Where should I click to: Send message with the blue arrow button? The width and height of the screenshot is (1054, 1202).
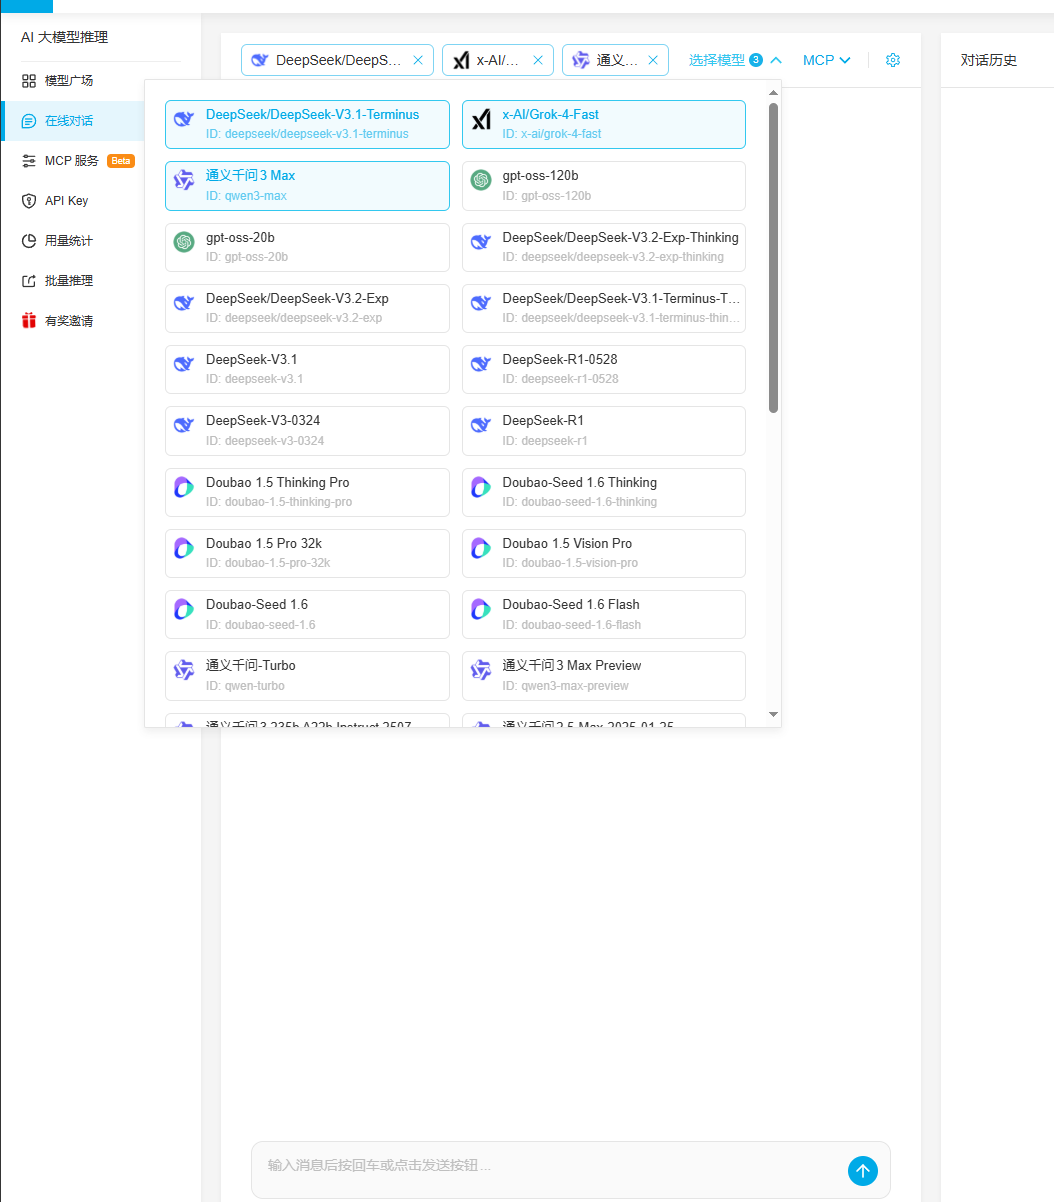coord(863,1170)
